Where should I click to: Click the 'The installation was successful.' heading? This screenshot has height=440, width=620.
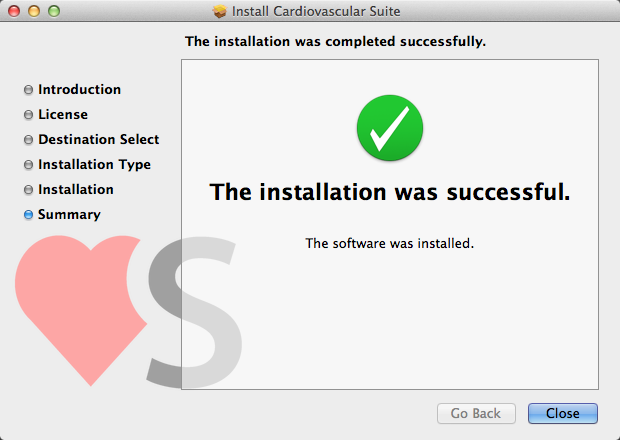pos(390,192)
